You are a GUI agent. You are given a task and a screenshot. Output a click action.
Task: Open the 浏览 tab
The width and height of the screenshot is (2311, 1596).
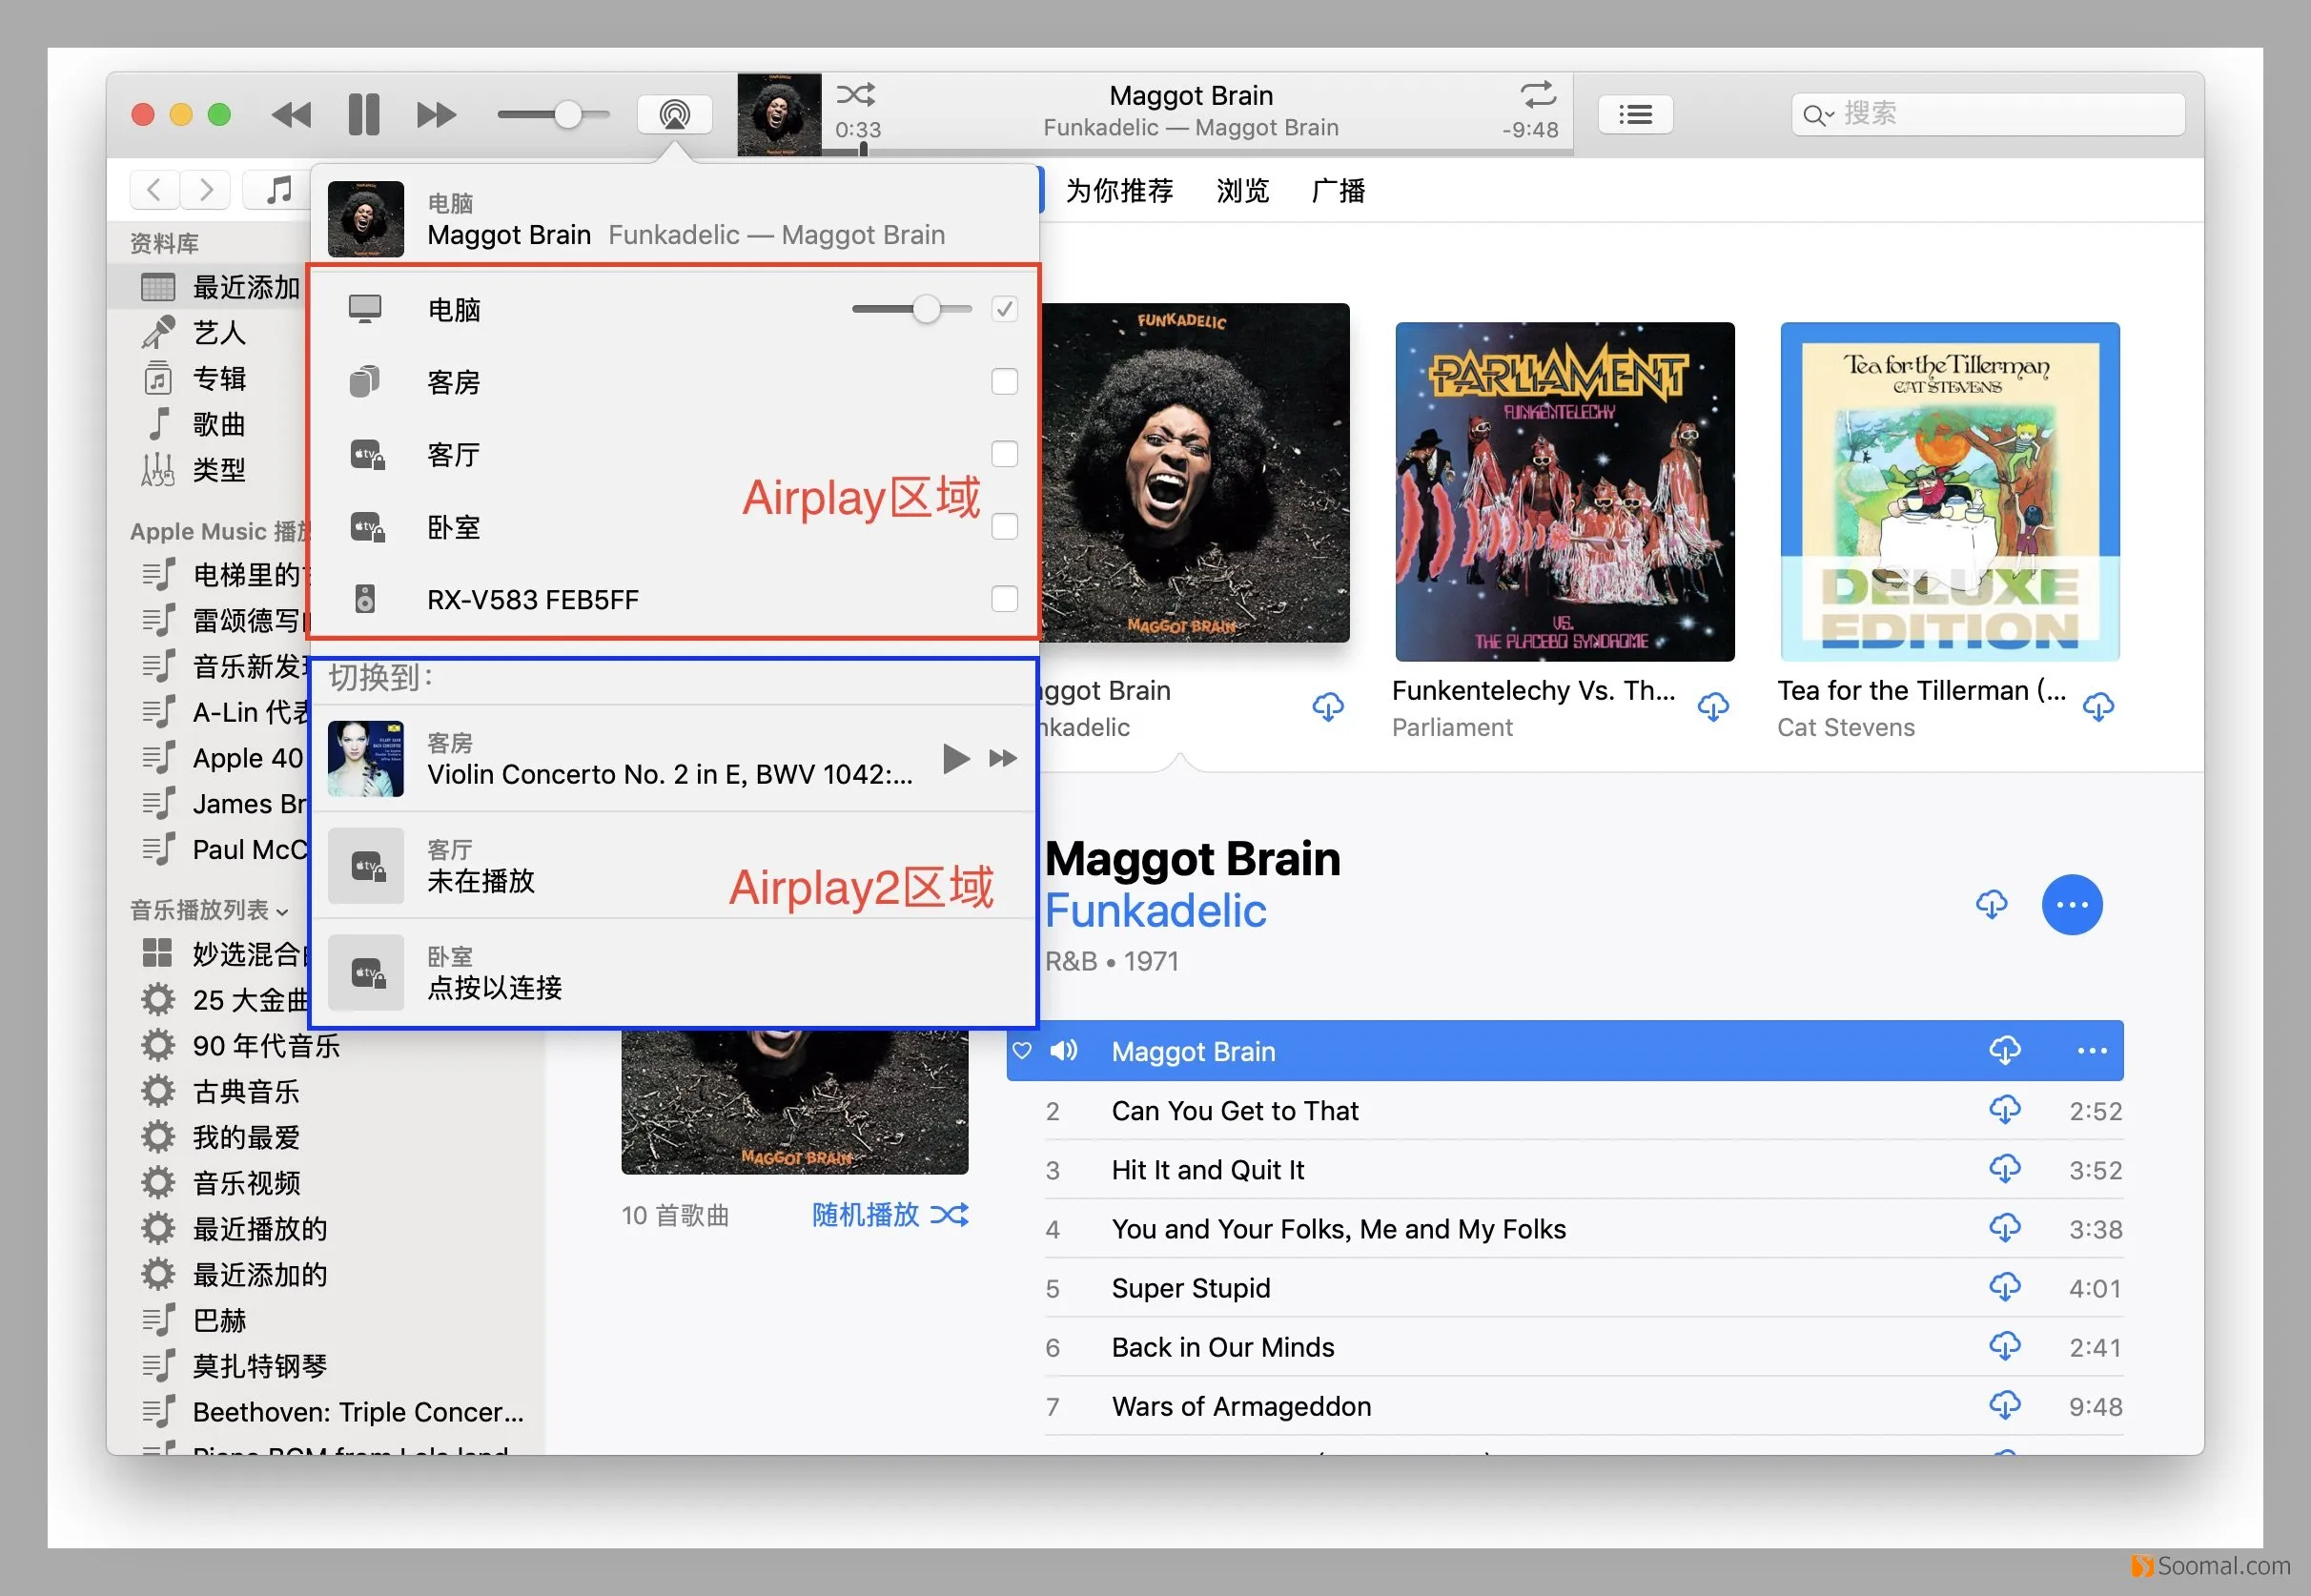pyautogui.click(x=1243, y=190)
